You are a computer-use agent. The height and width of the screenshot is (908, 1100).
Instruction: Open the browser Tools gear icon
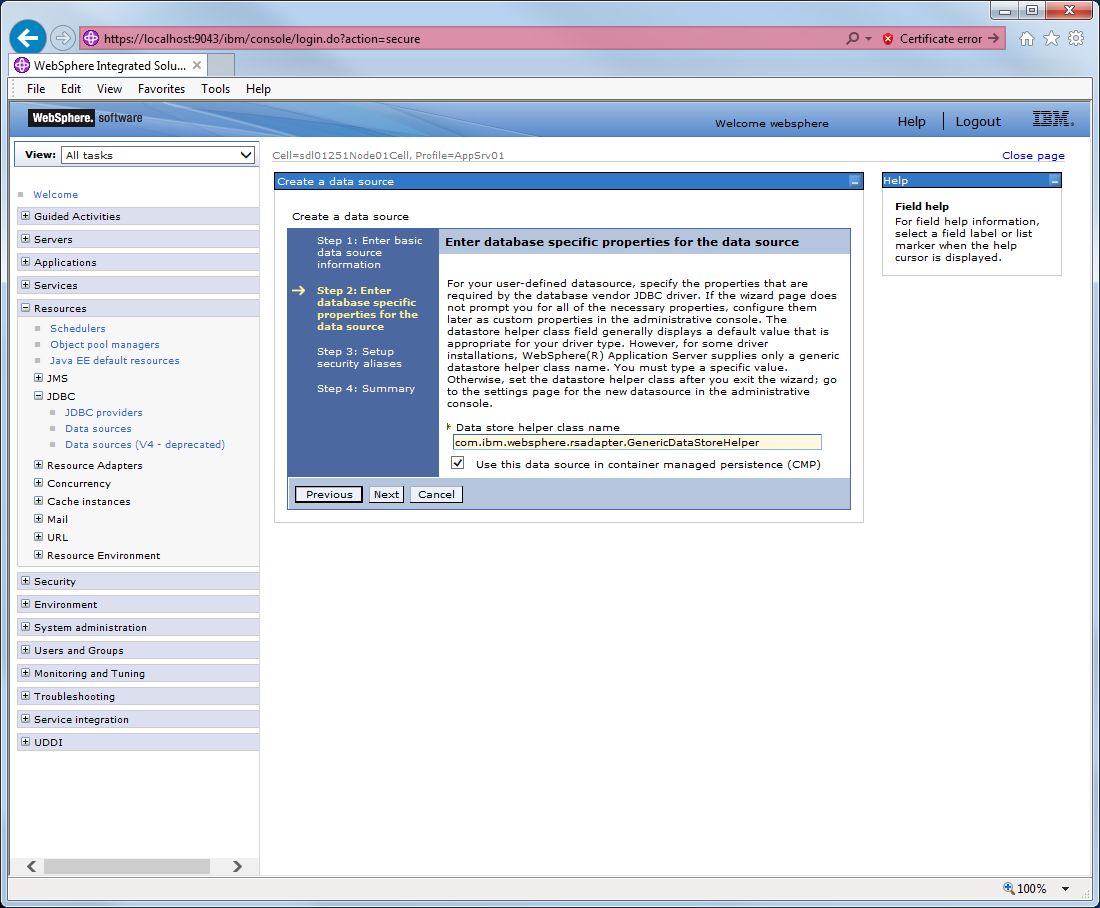click(x=1076, y=39)
